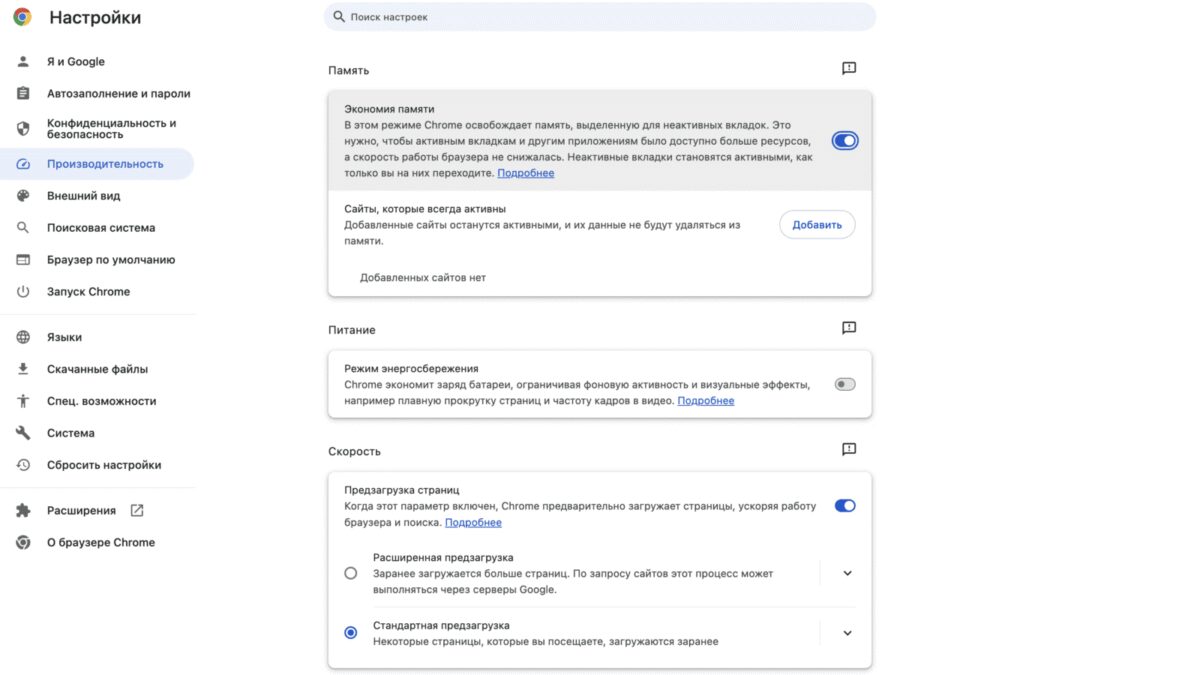Screen dimensions: 1200x675
Task: Select the Расширенная предзагрузка radio button
Action: point(351,572)
